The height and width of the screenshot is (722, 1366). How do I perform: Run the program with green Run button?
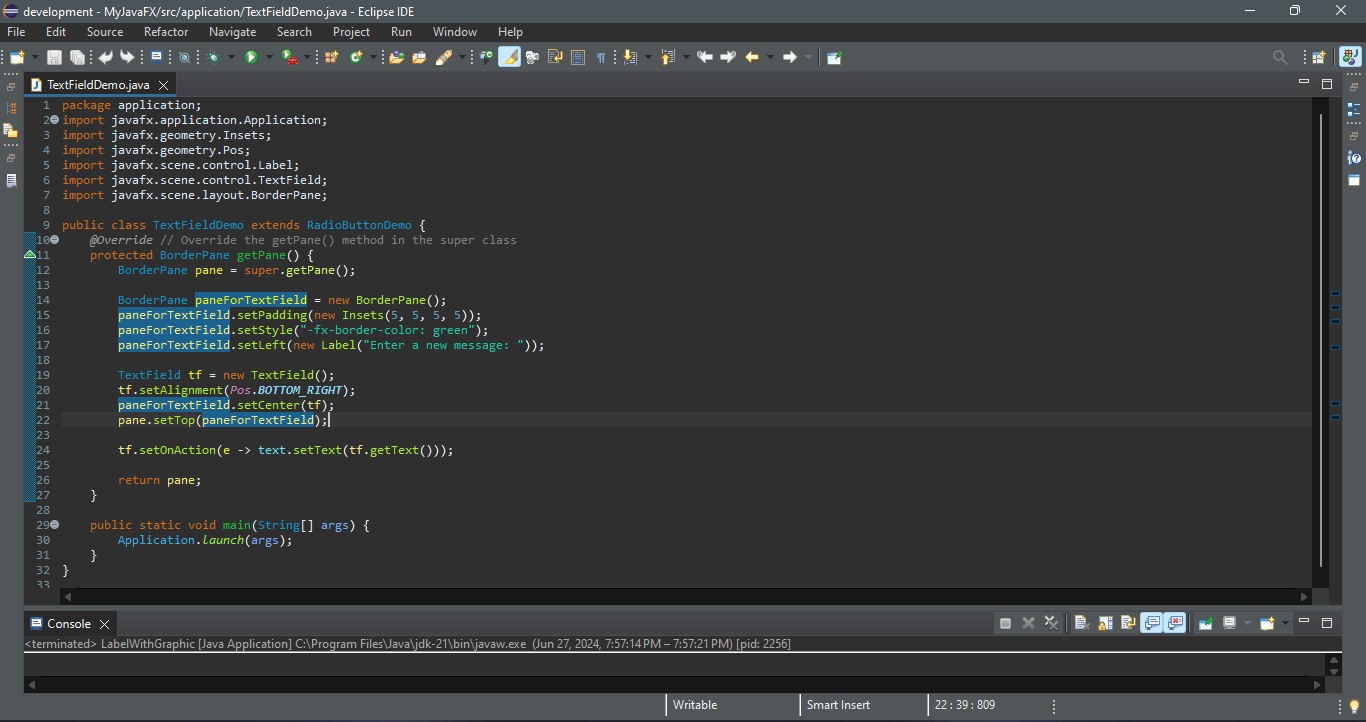251,58
